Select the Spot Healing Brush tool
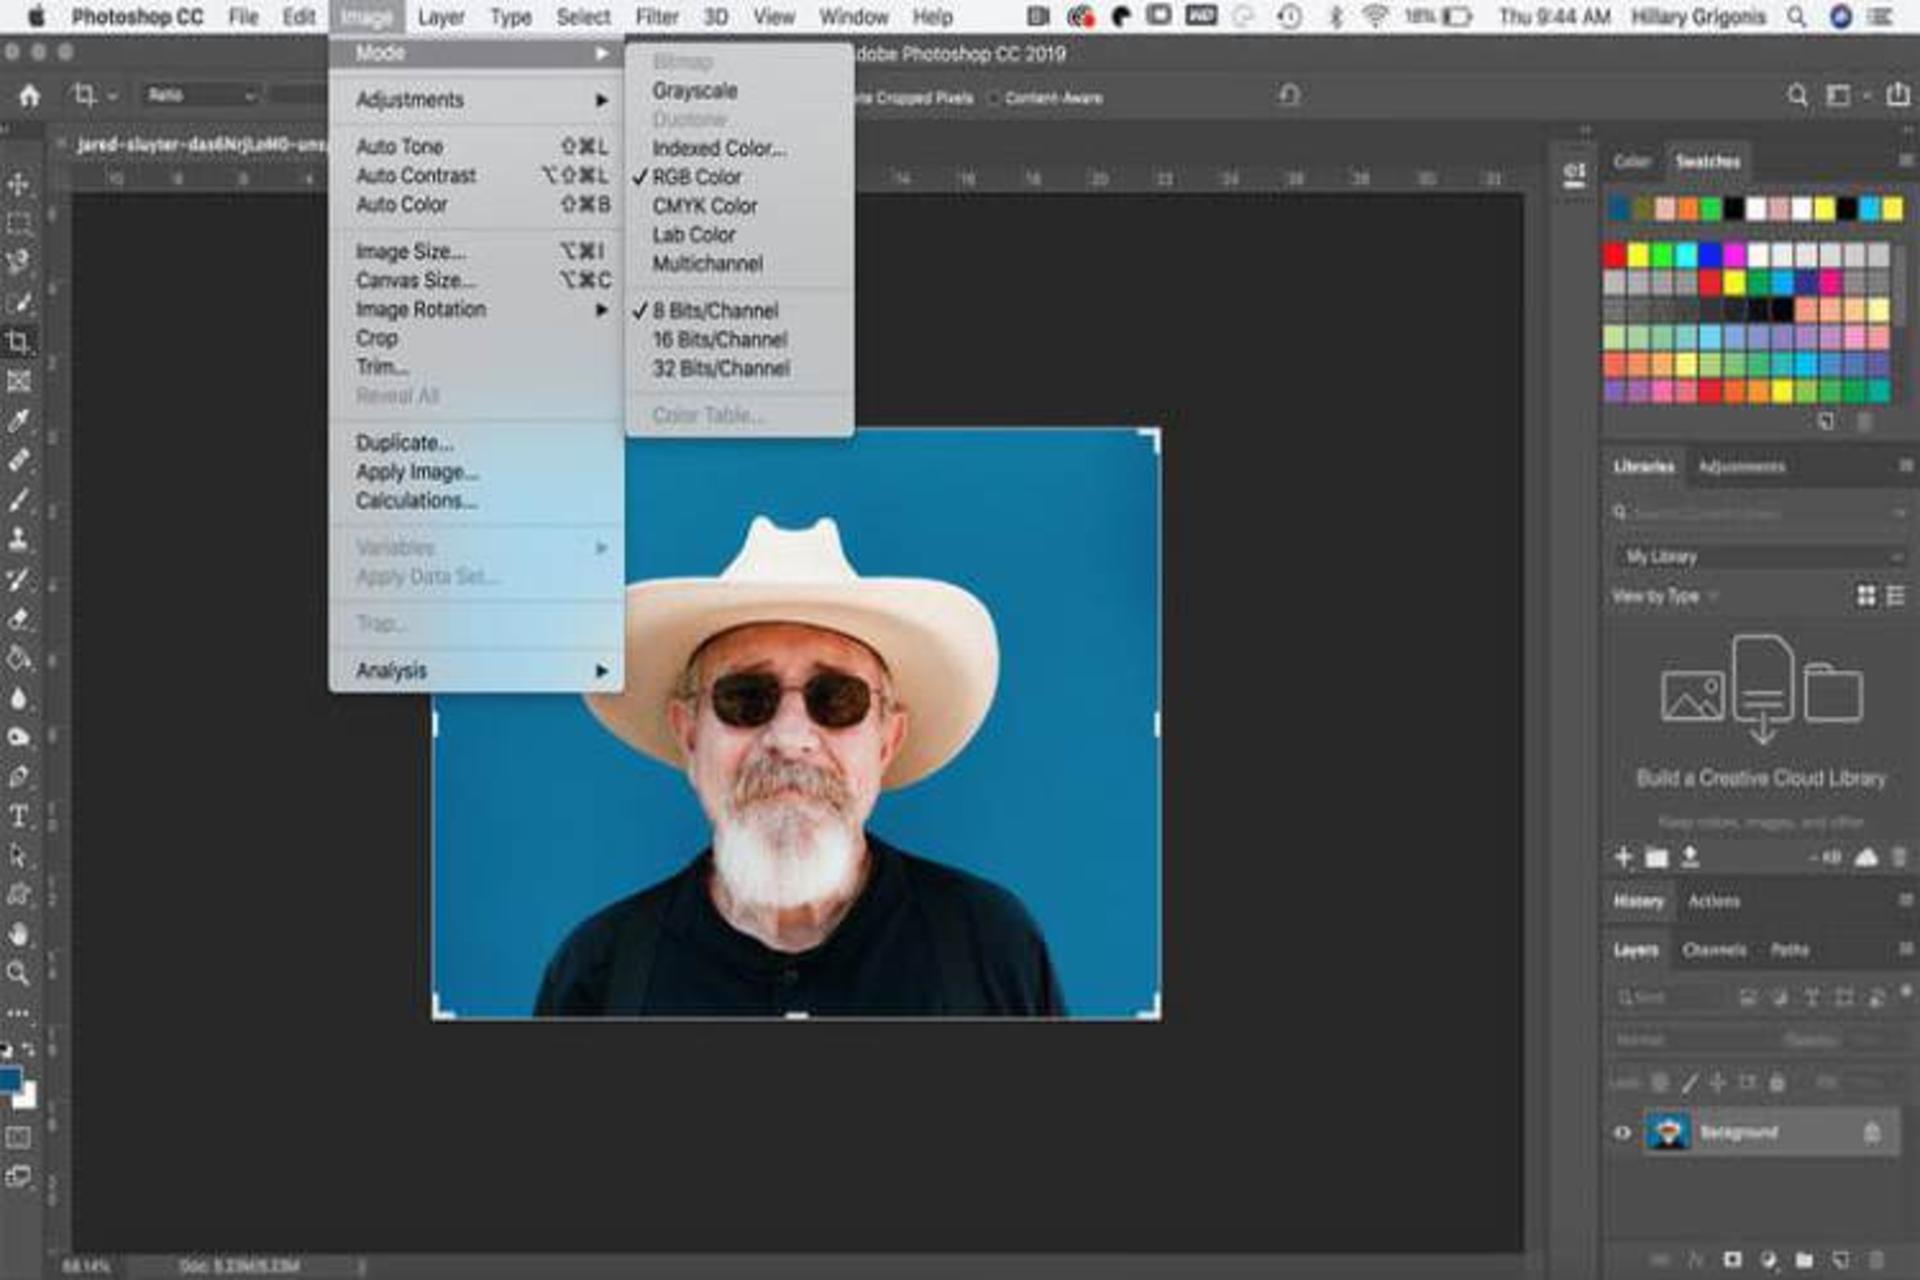1920x1280 pixels. coord(18,460)
